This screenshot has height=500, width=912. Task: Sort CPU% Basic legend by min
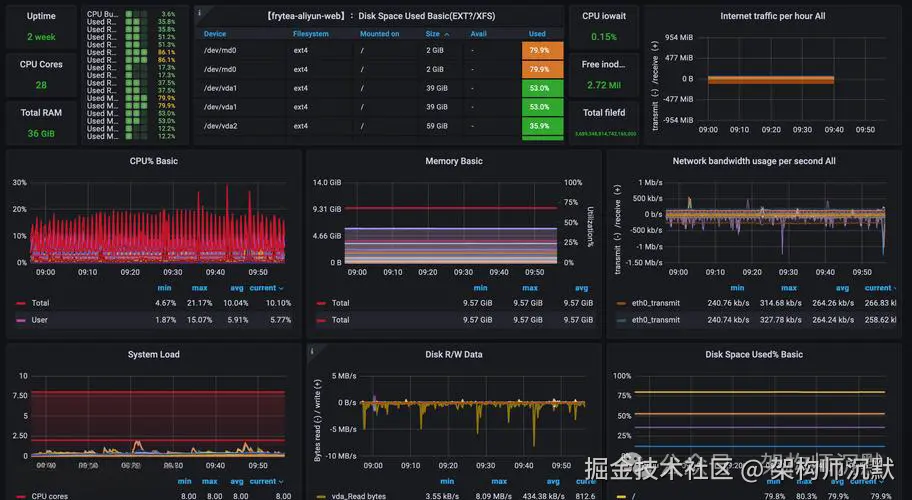[x=164, y=288]
